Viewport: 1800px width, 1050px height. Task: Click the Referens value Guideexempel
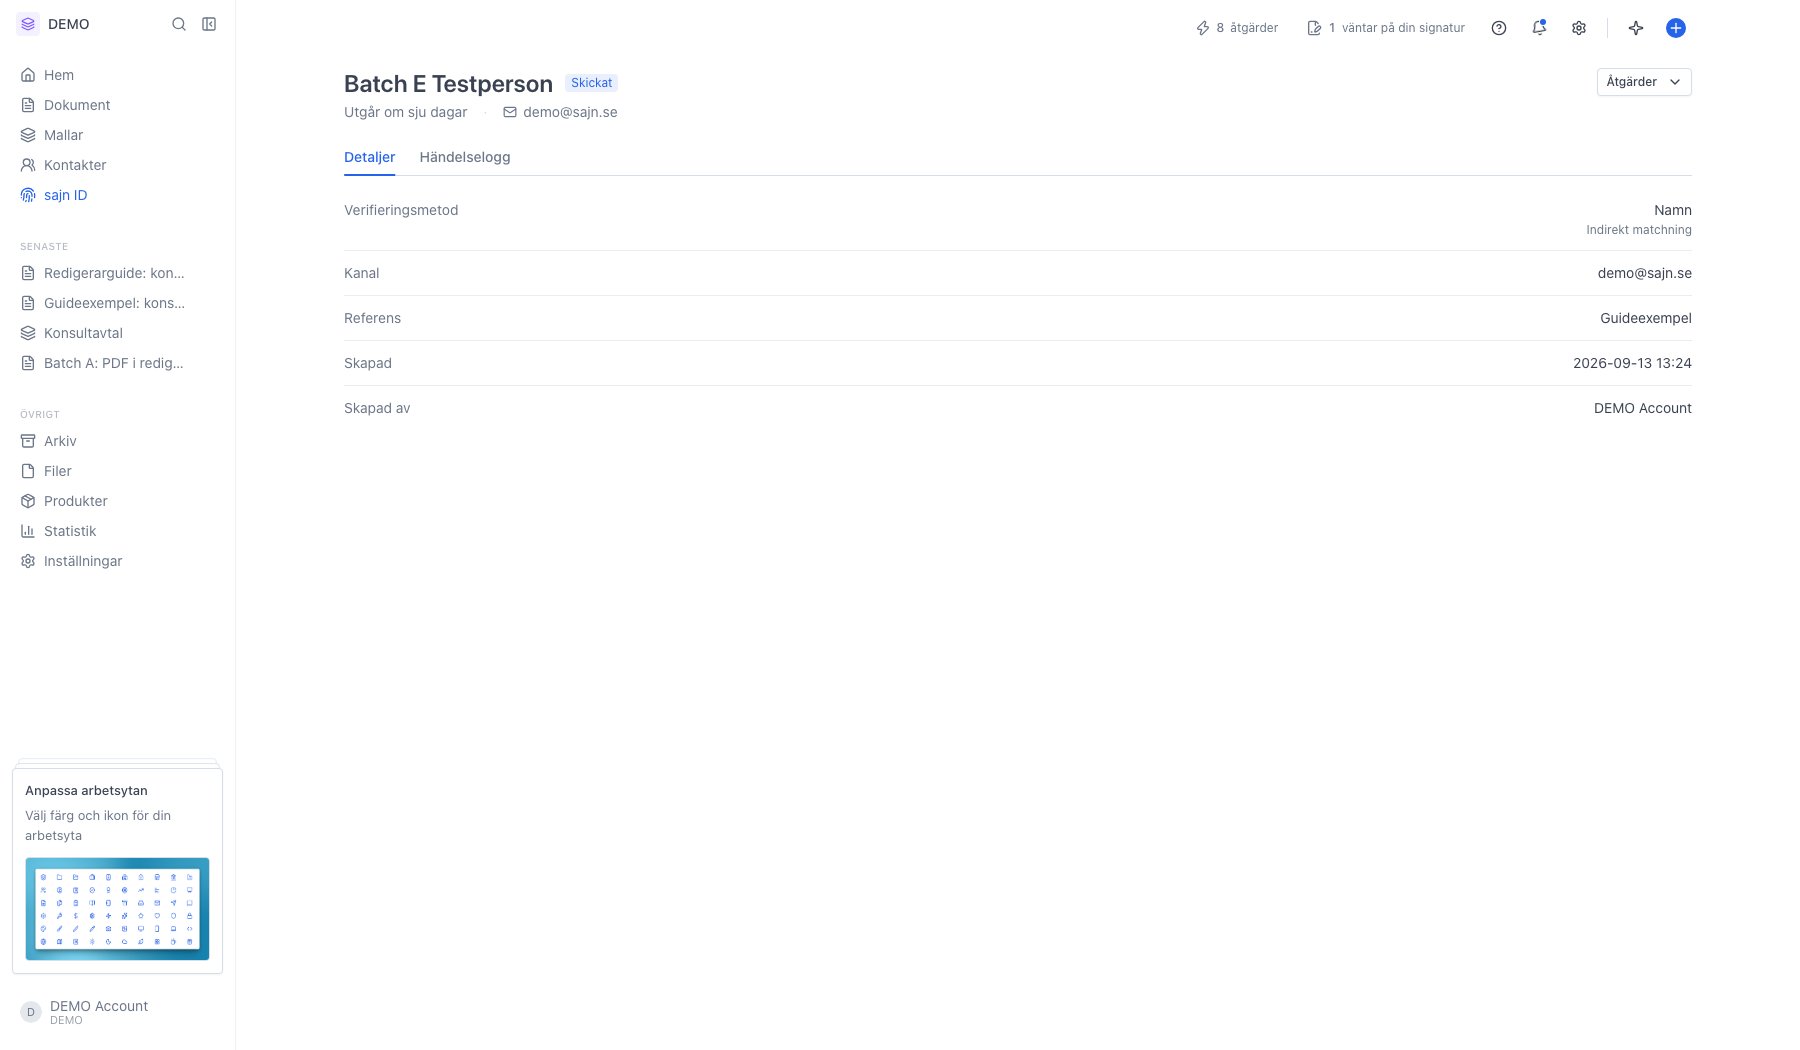coord(1646,318)
